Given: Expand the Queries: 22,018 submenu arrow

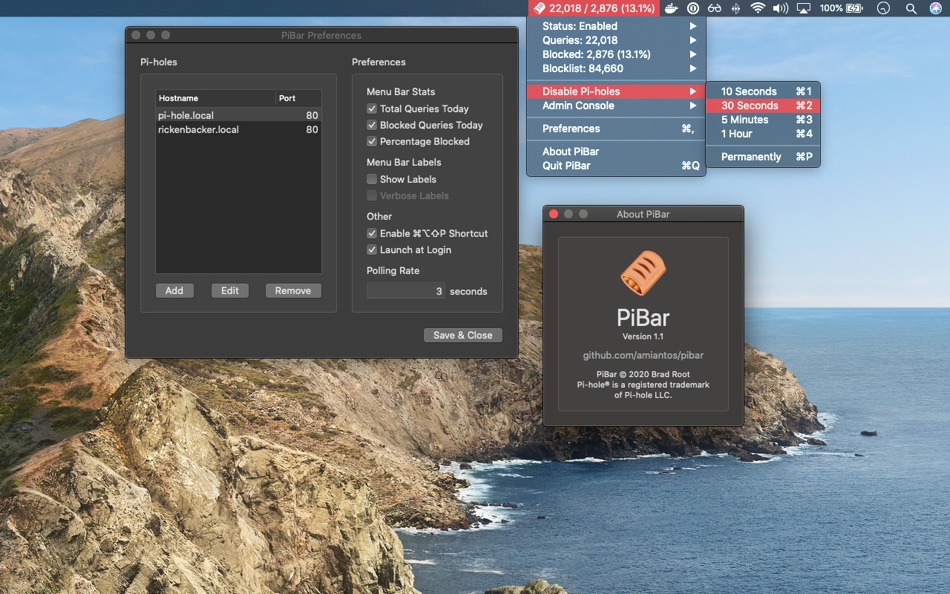Looking at the screenshot, I should pos(693,40).
